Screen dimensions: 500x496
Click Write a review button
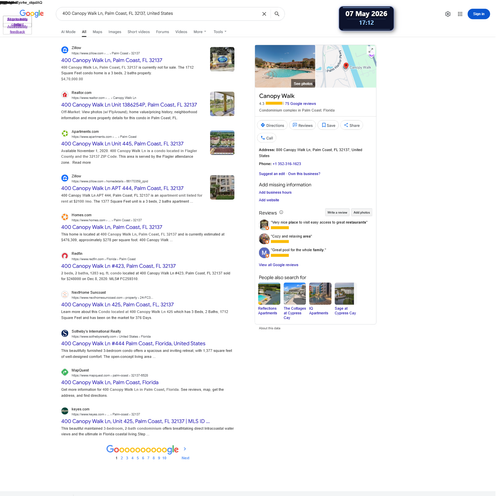[x=337, y=212]
